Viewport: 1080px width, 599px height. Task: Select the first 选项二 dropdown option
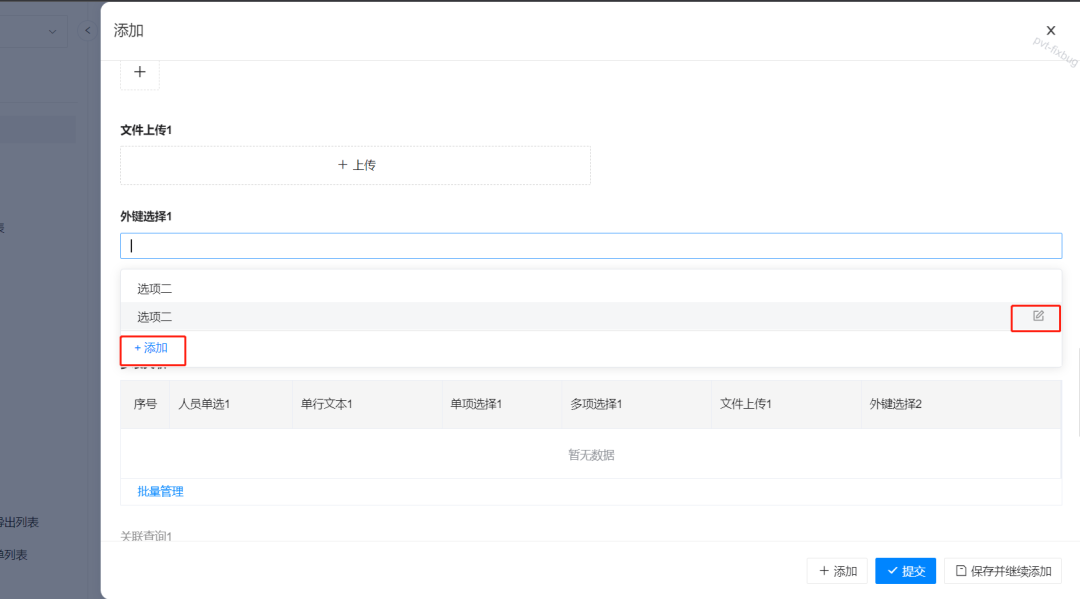(591, 289)
